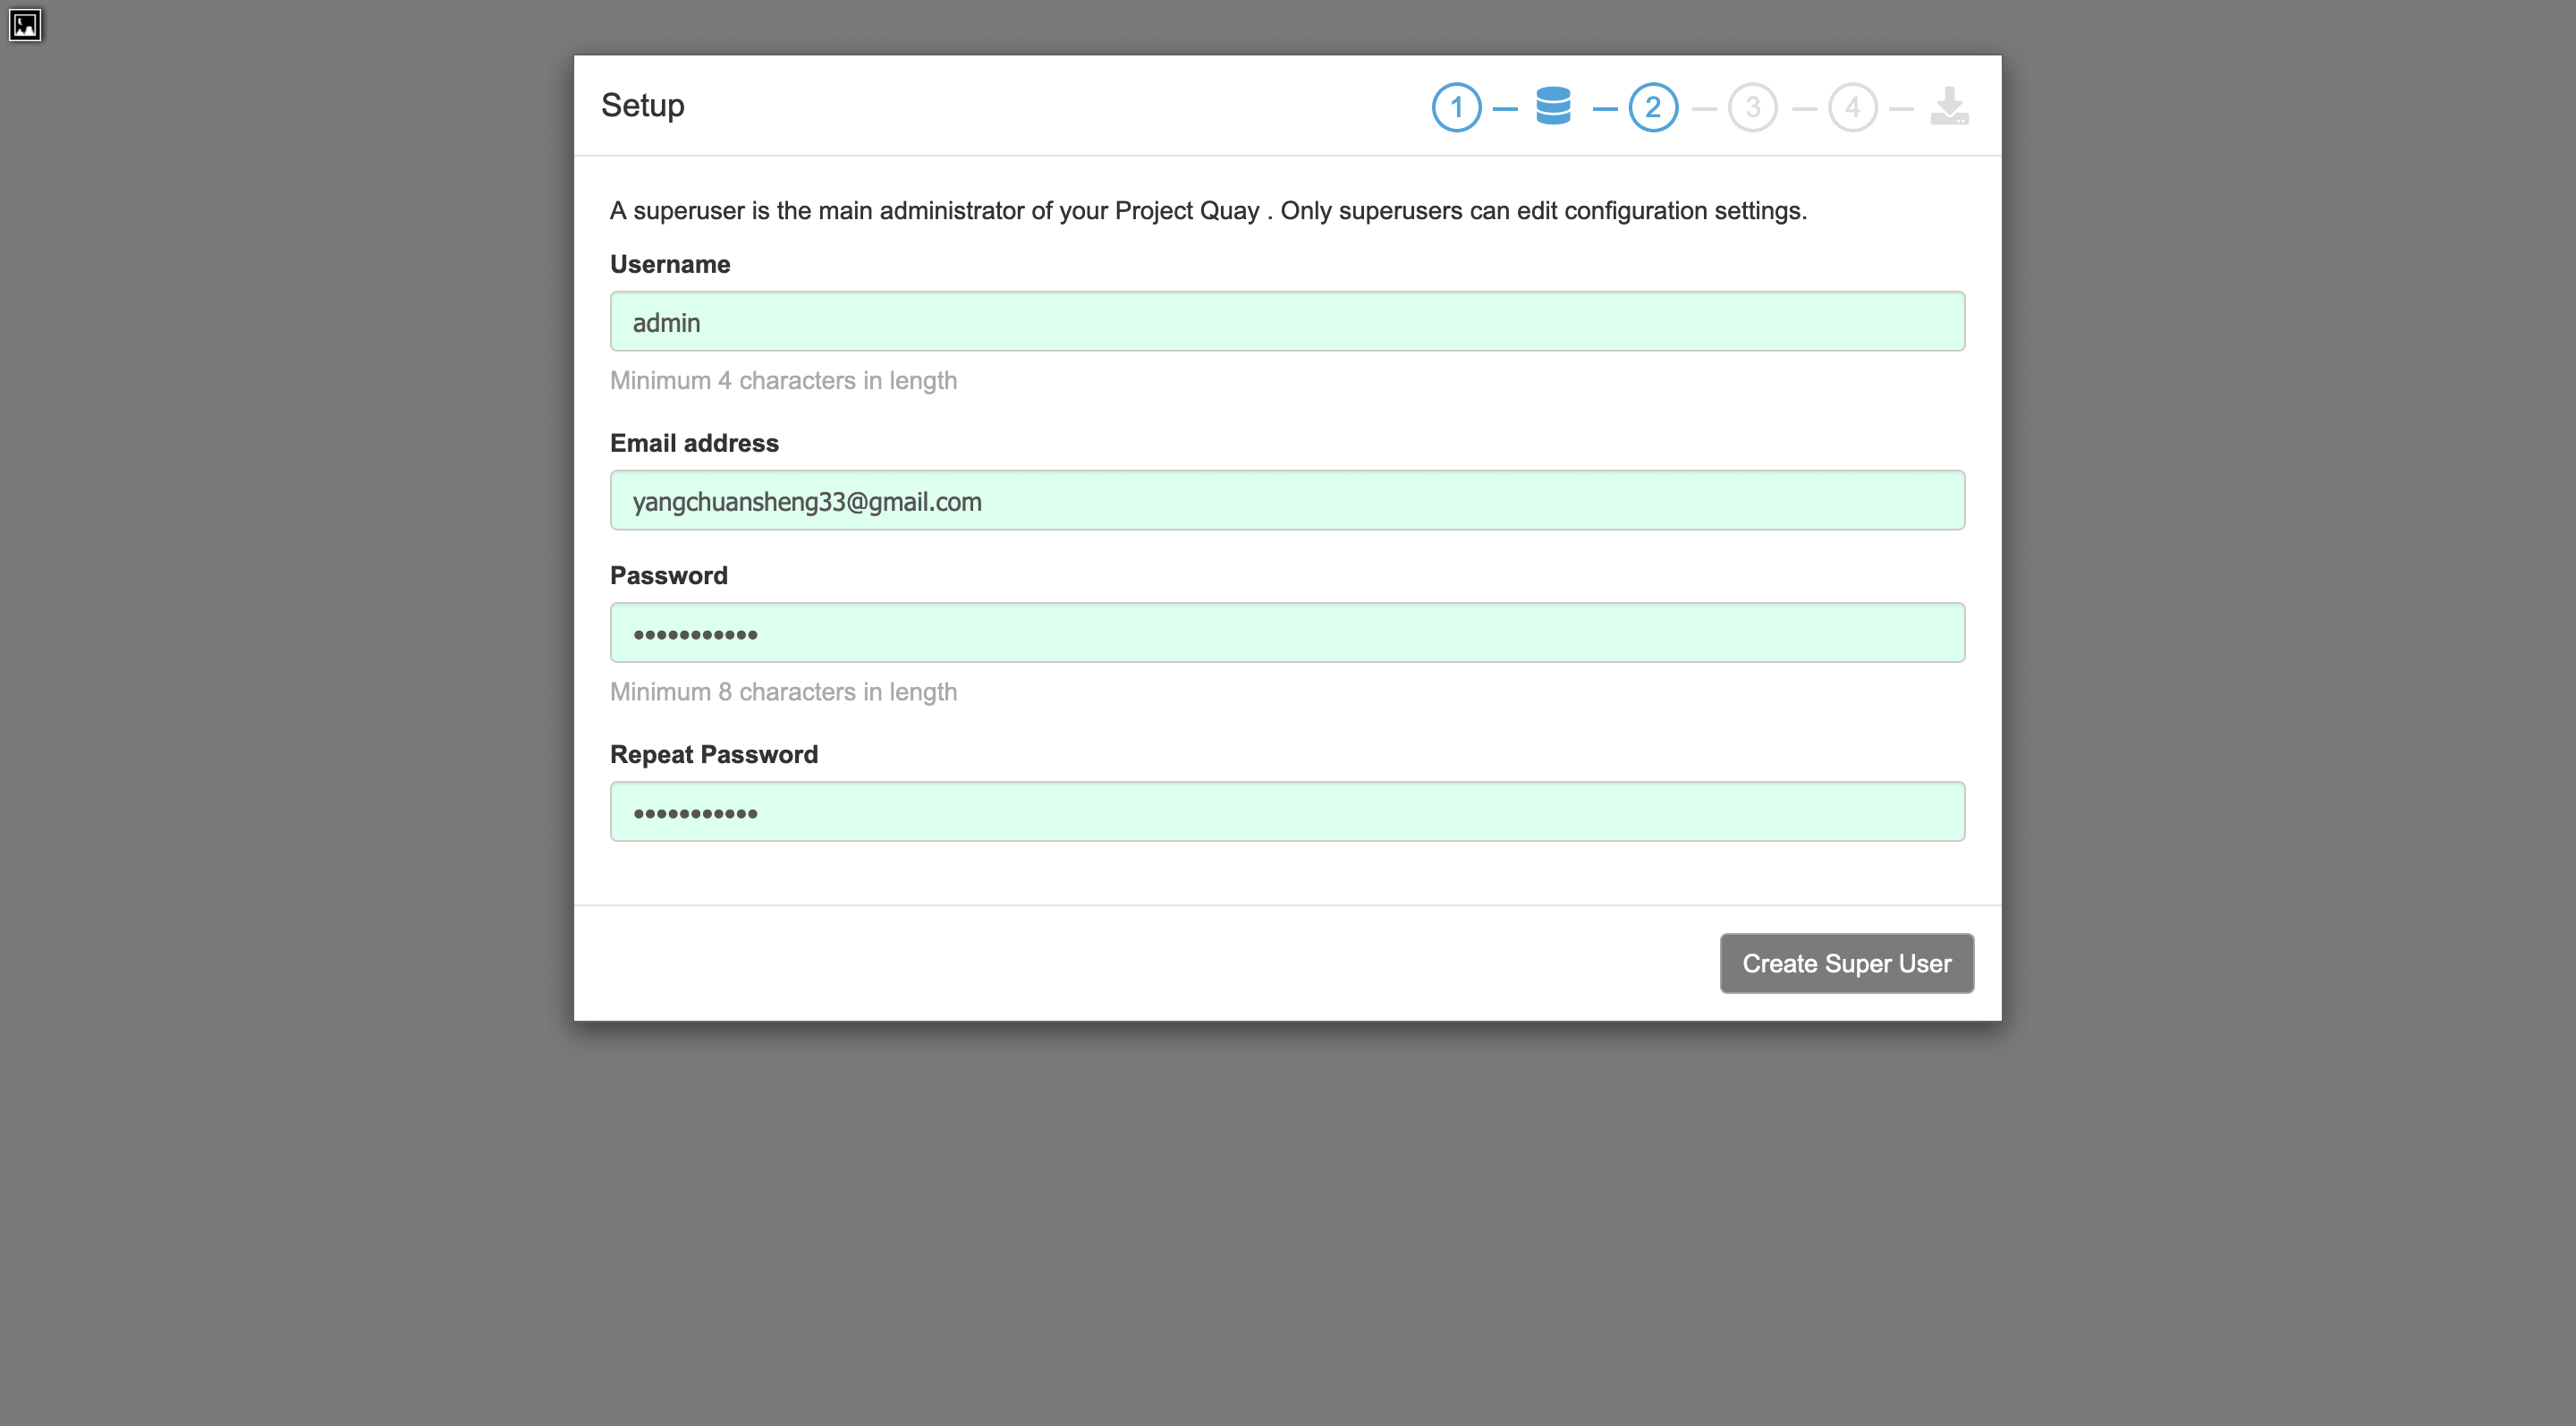Select the greyed step 3 circle

1752,107
